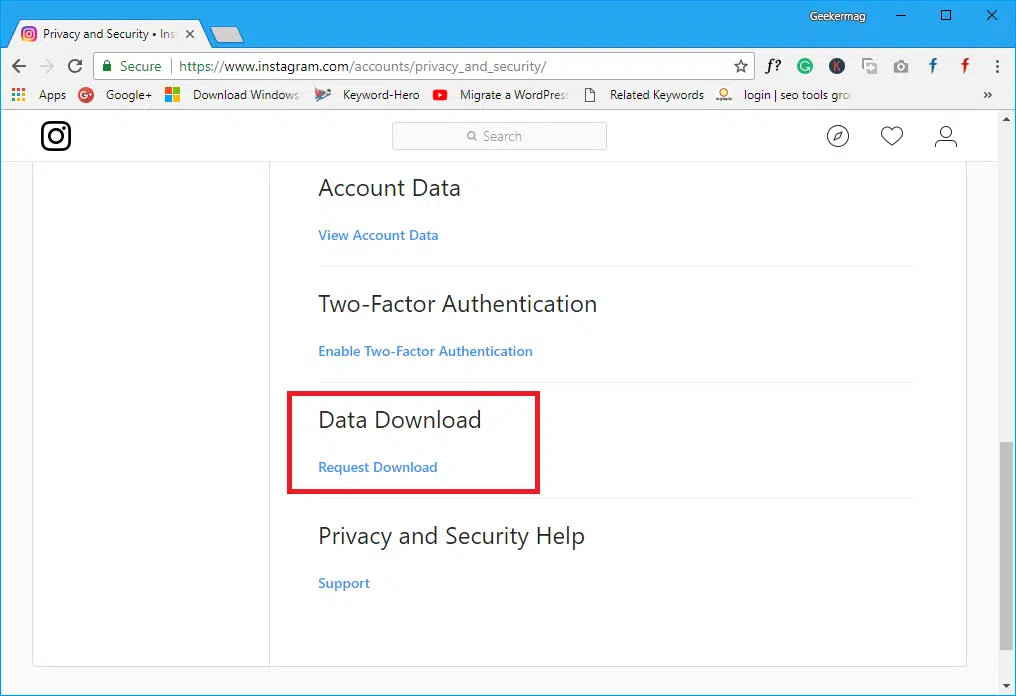Bookmark this page with the star icon
This screenshot has height=696, width=1016.
pos(741,66)
